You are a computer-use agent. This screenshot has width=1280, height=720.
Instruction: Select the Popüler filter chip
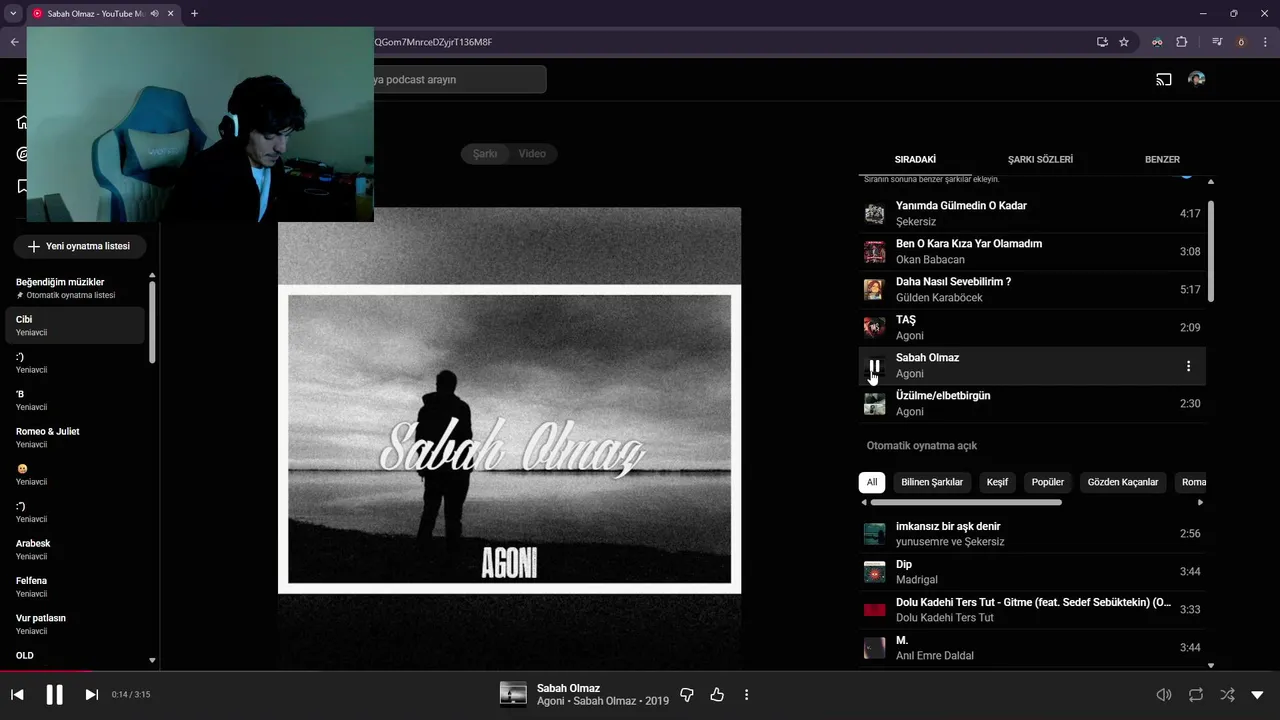(x=1048, y=482)
